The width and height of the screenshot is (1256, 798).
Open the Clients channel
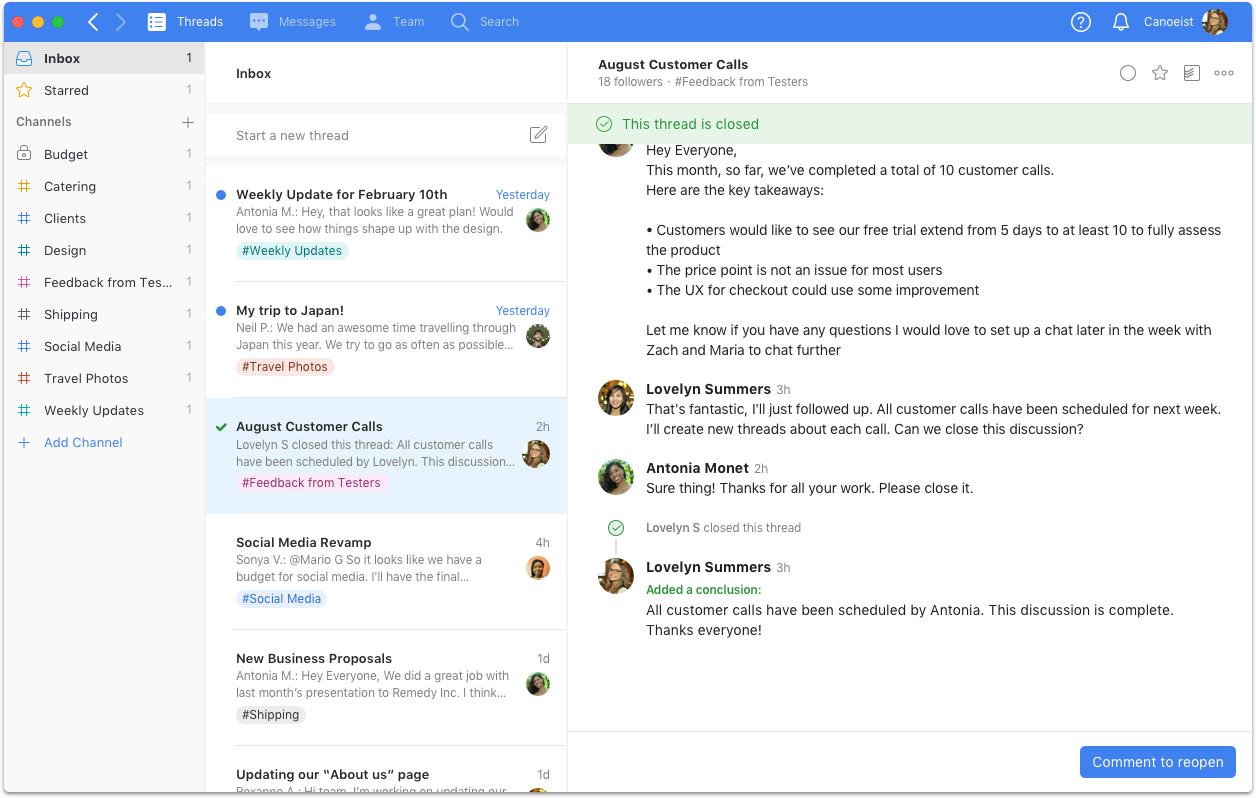tap(104, 218)
